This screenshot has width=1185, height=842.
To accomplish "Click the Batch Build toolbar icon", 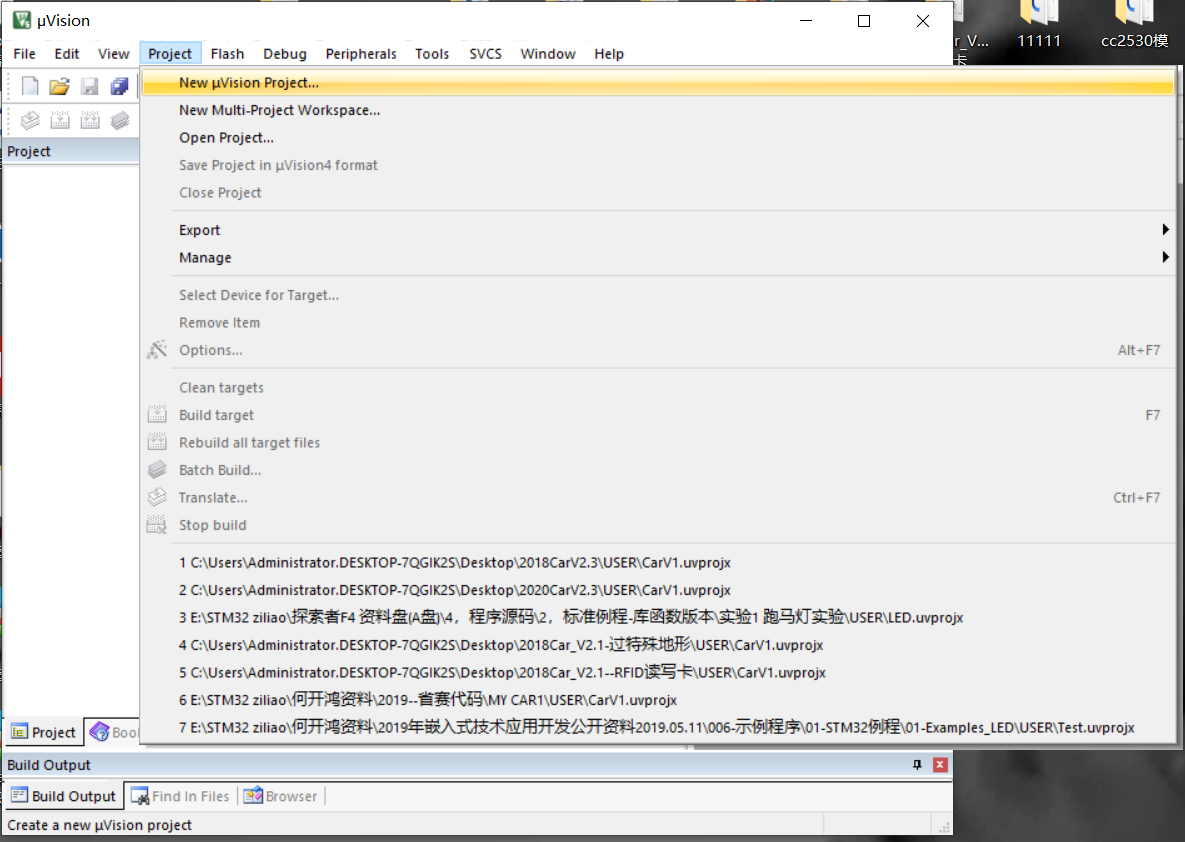I will (119, 120).
